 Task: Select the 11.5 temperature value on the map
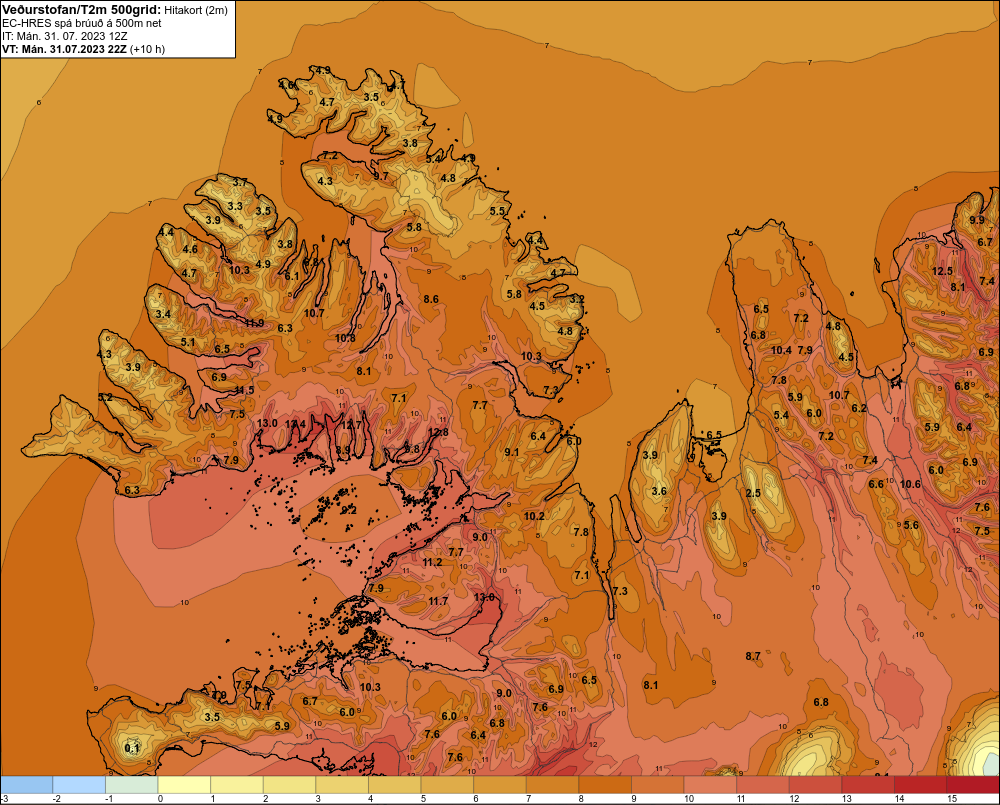coord(244,390)
